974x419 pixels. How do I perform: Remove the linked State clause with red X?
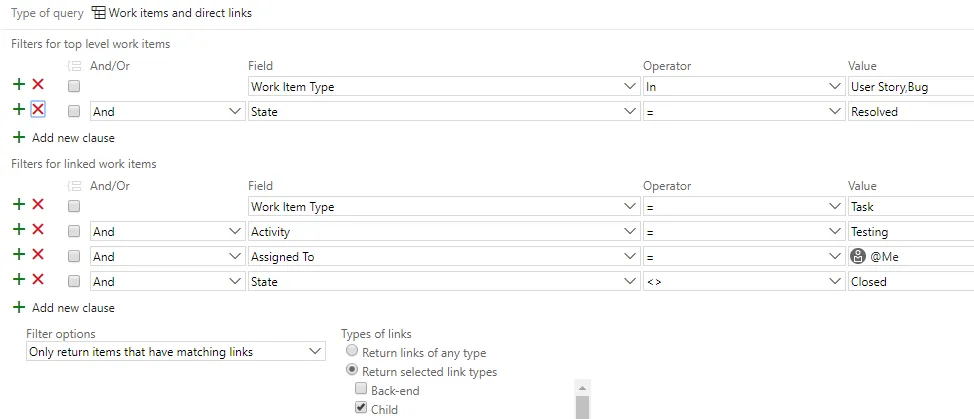pyautogui.click(x=38, y=281)
